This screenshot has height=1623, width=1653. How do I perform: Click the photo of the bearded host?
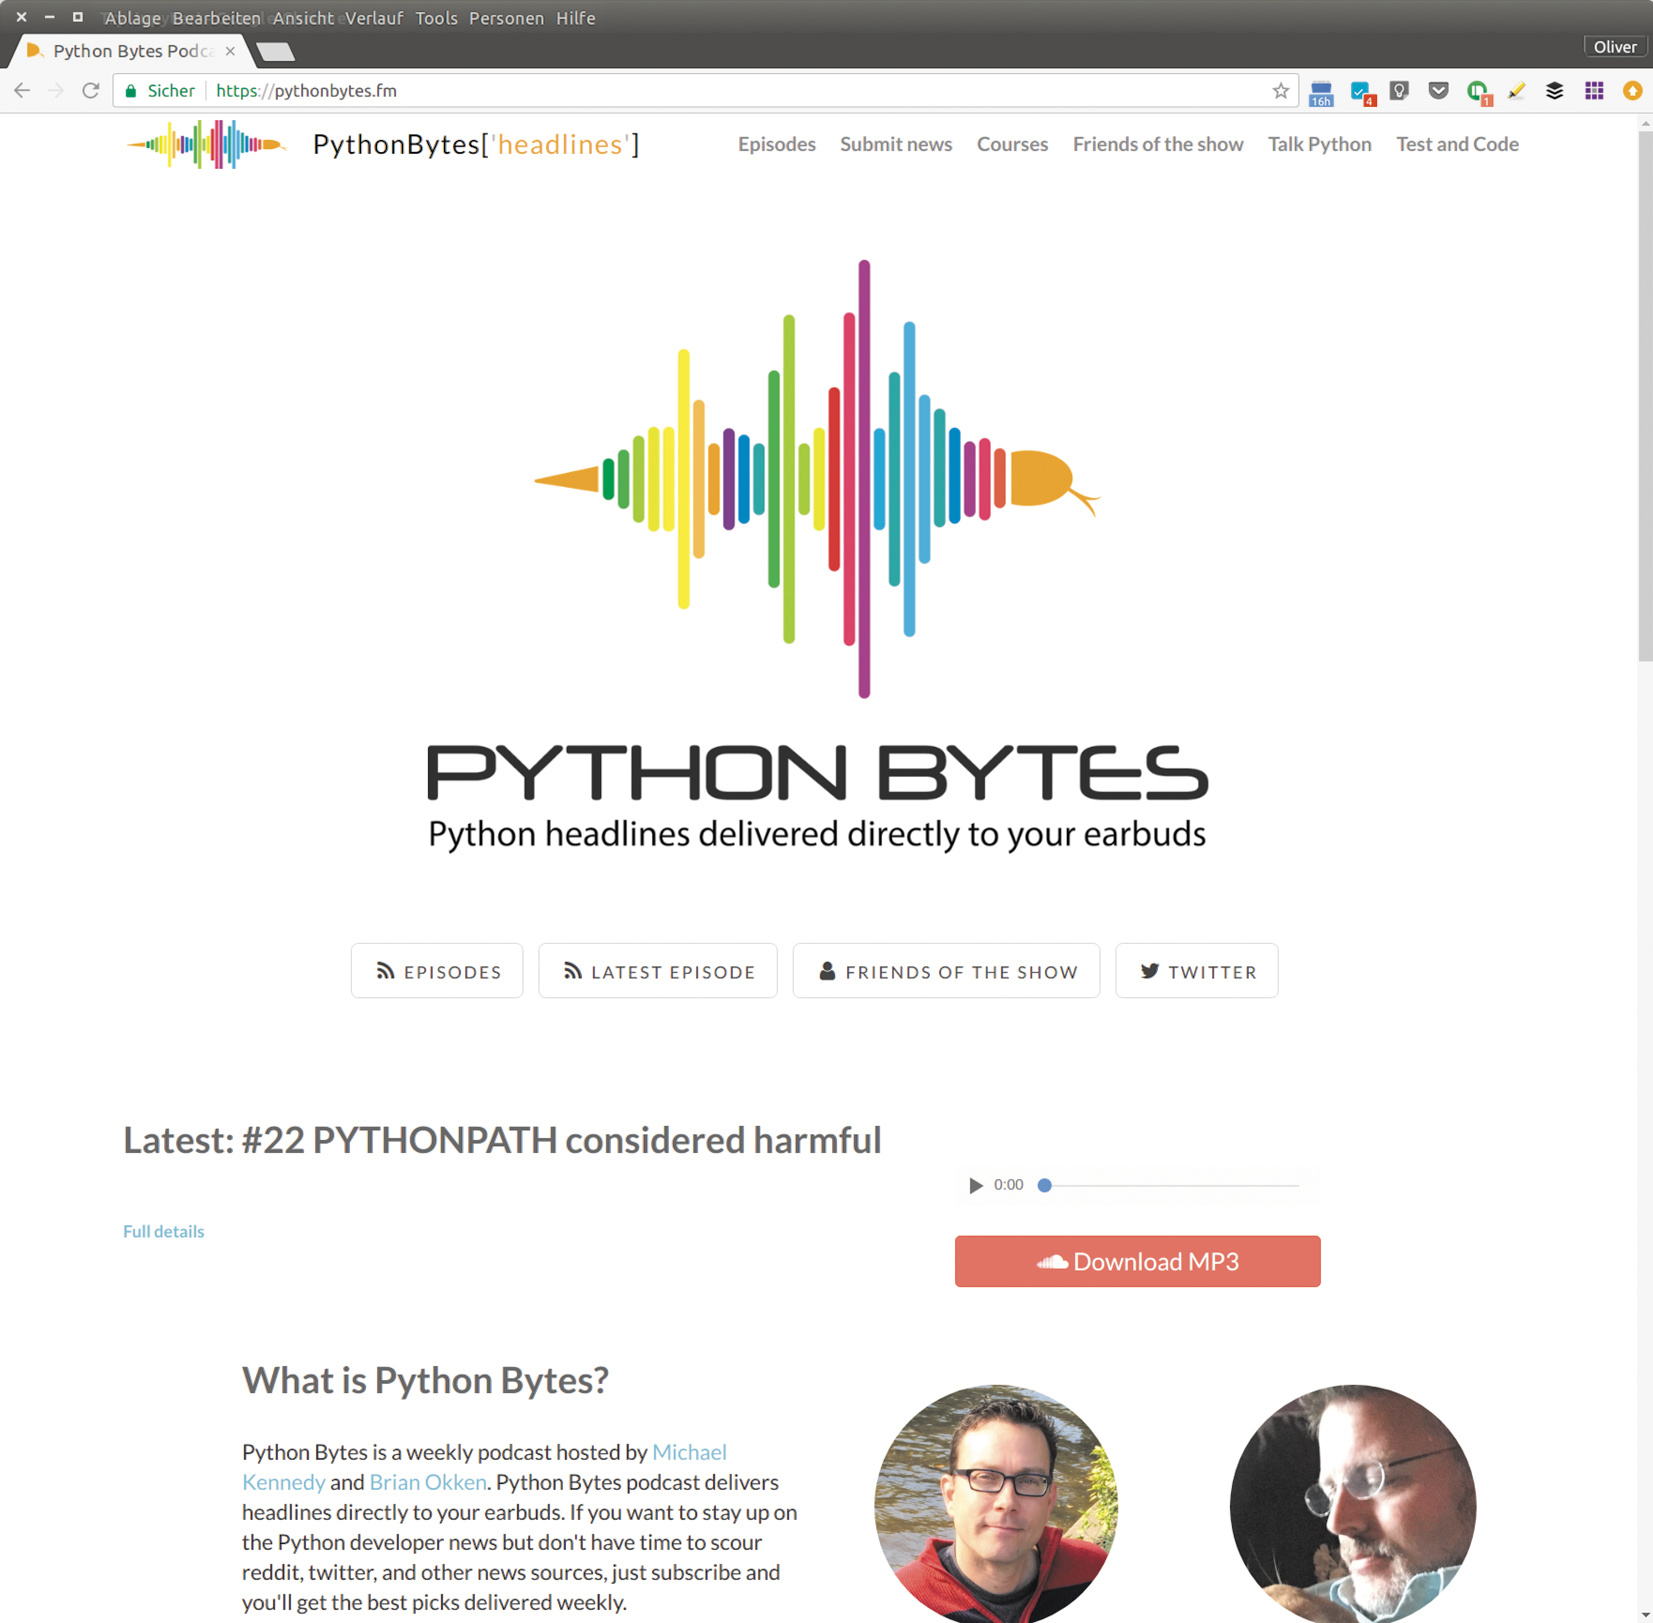(x=1353, y=1503)
